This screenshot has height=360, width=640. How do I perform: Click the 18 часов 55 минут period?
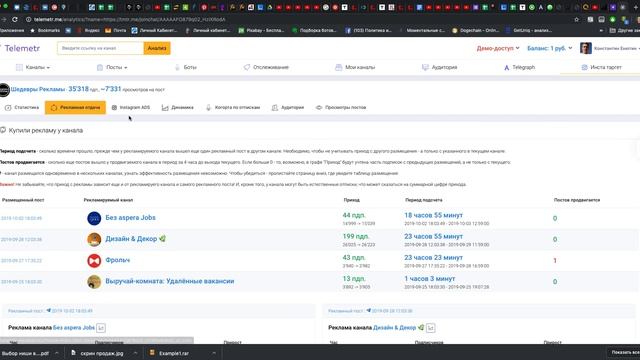[x=433, y=215]
